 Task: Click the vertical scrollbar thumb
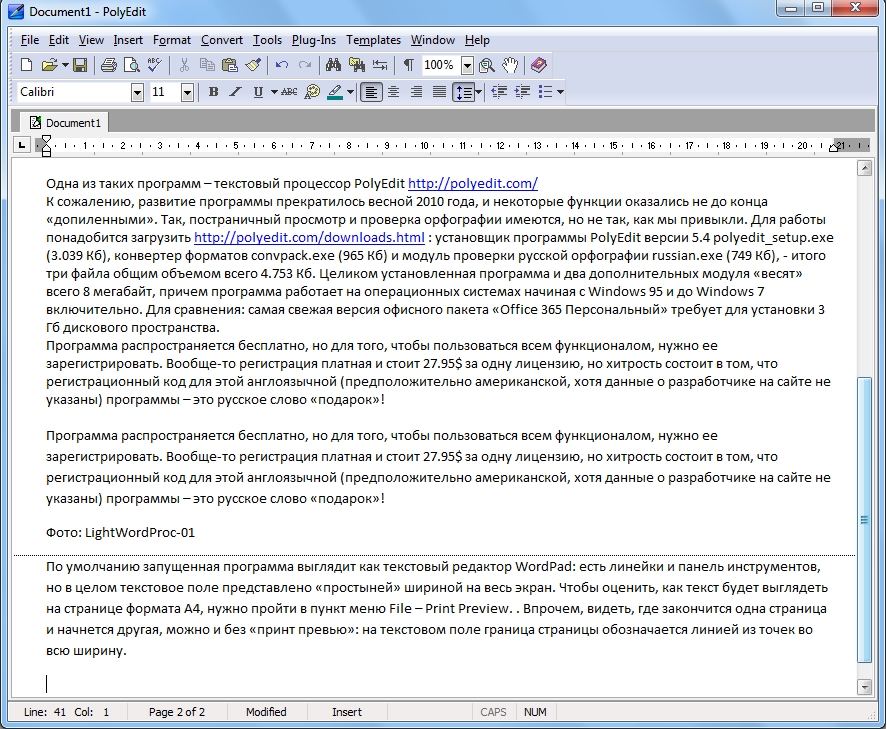tap(864, 519)
